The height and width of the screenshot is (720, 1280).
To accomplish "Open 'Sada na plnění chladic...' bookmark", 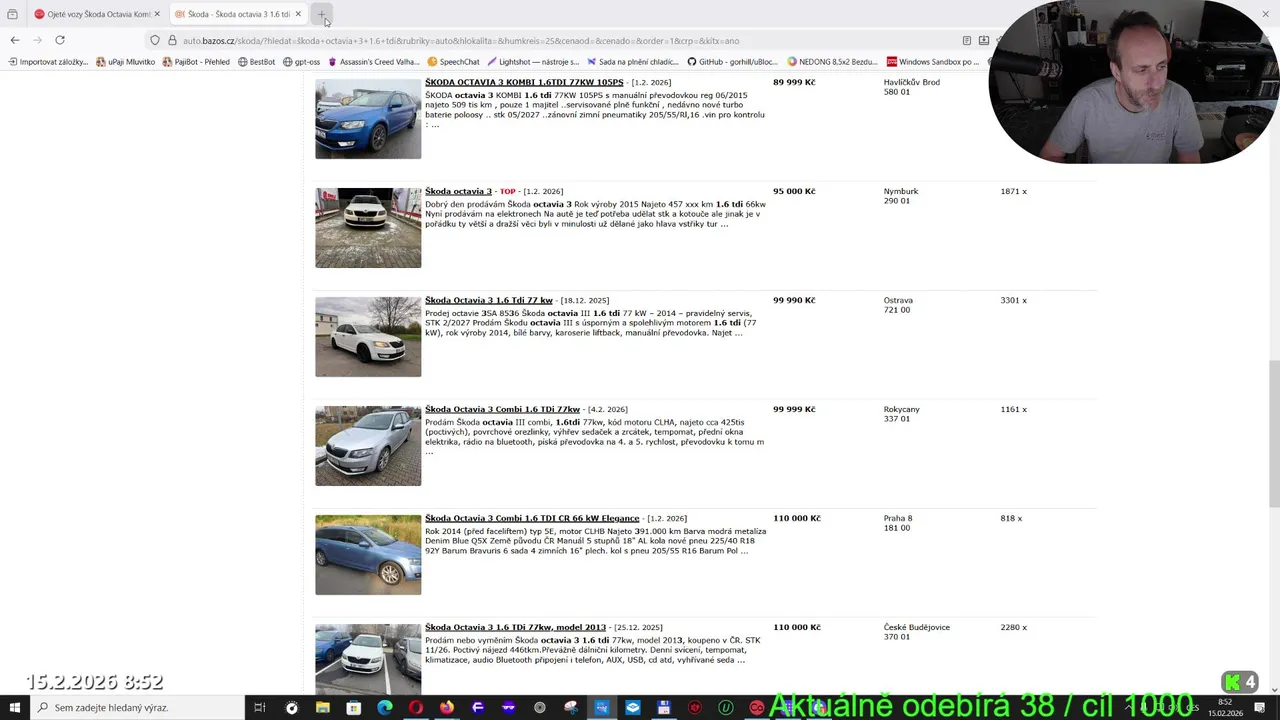I will coord(633,62).
